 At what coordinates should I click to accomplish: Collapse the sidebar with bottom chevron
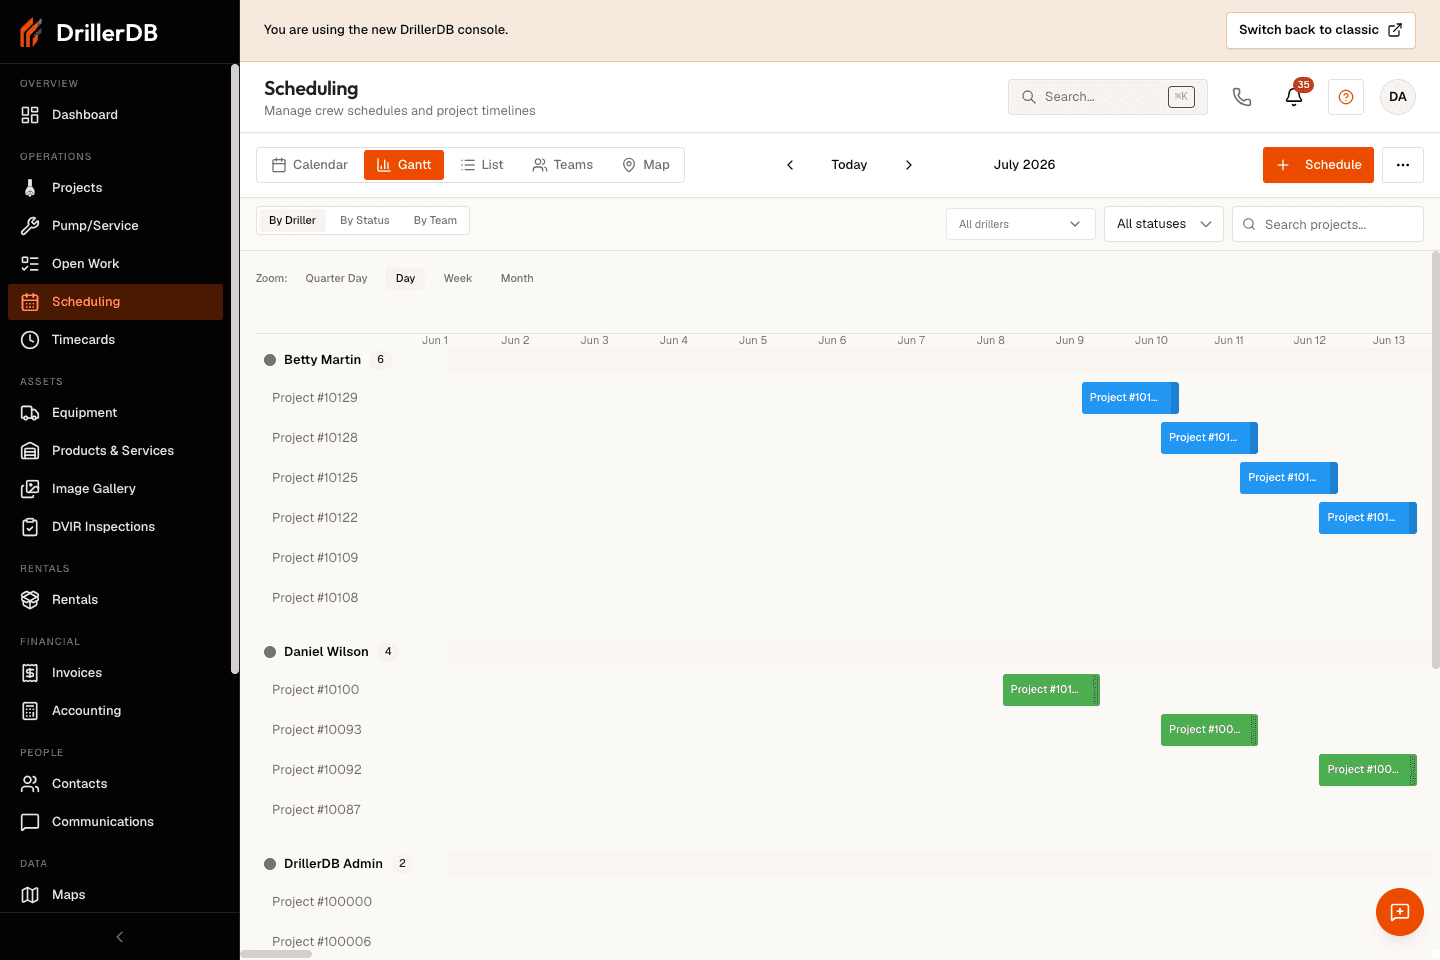click(120, 937)
